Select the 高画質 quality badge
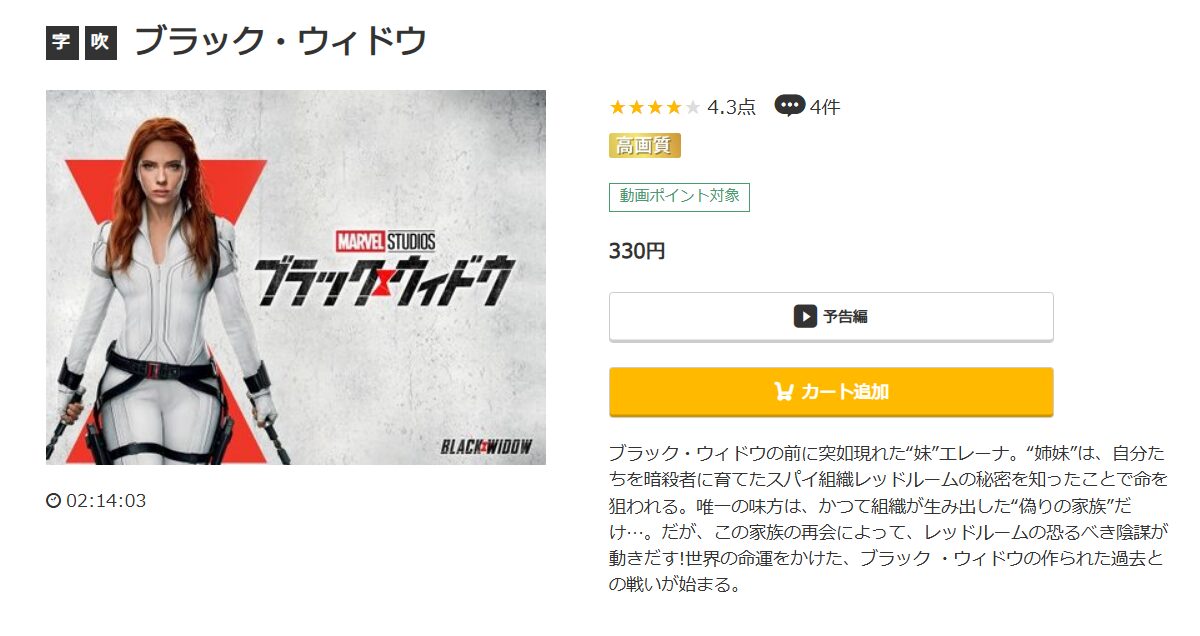The image size is (1200, 636). [645, 146]
